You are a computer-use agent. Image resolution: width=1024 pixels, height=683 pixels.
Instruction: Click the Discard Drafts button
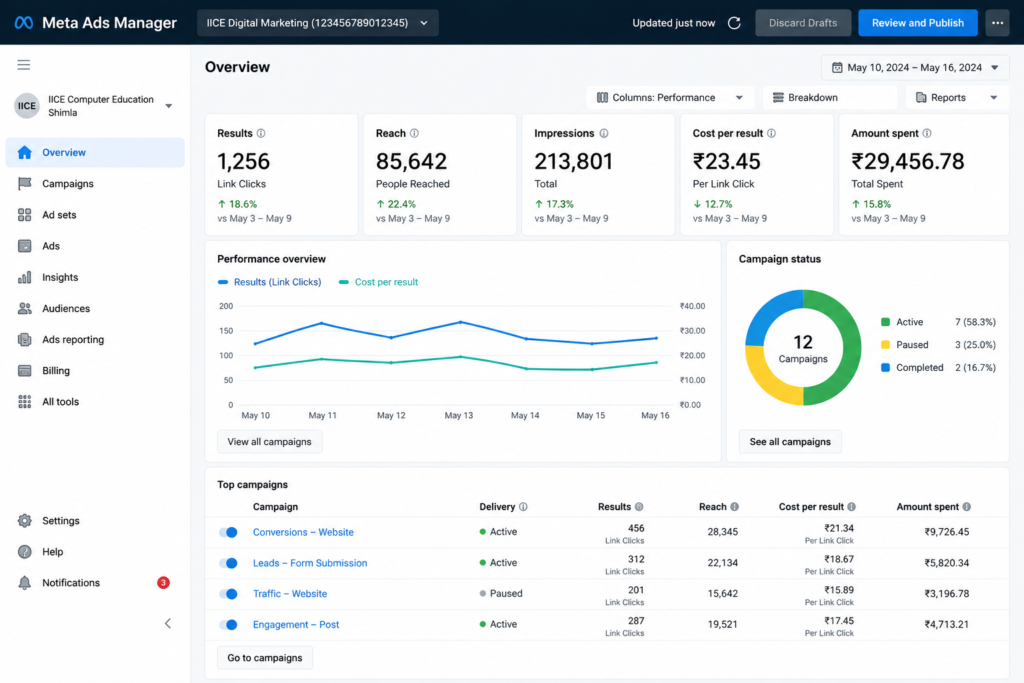point(803,23)
